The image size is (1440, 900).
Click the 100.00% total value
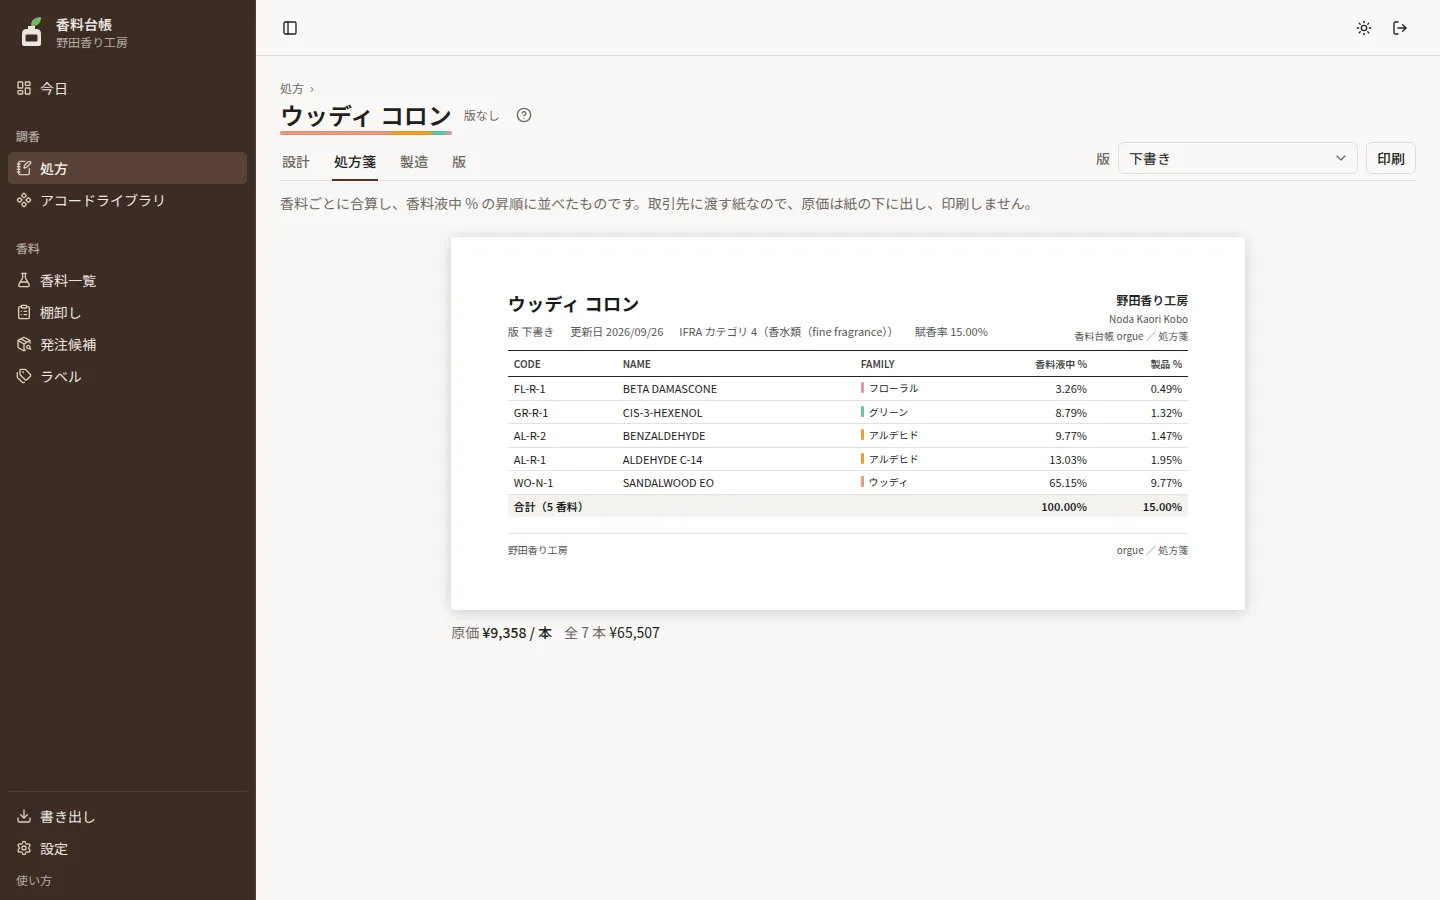tap(1064, 507)
